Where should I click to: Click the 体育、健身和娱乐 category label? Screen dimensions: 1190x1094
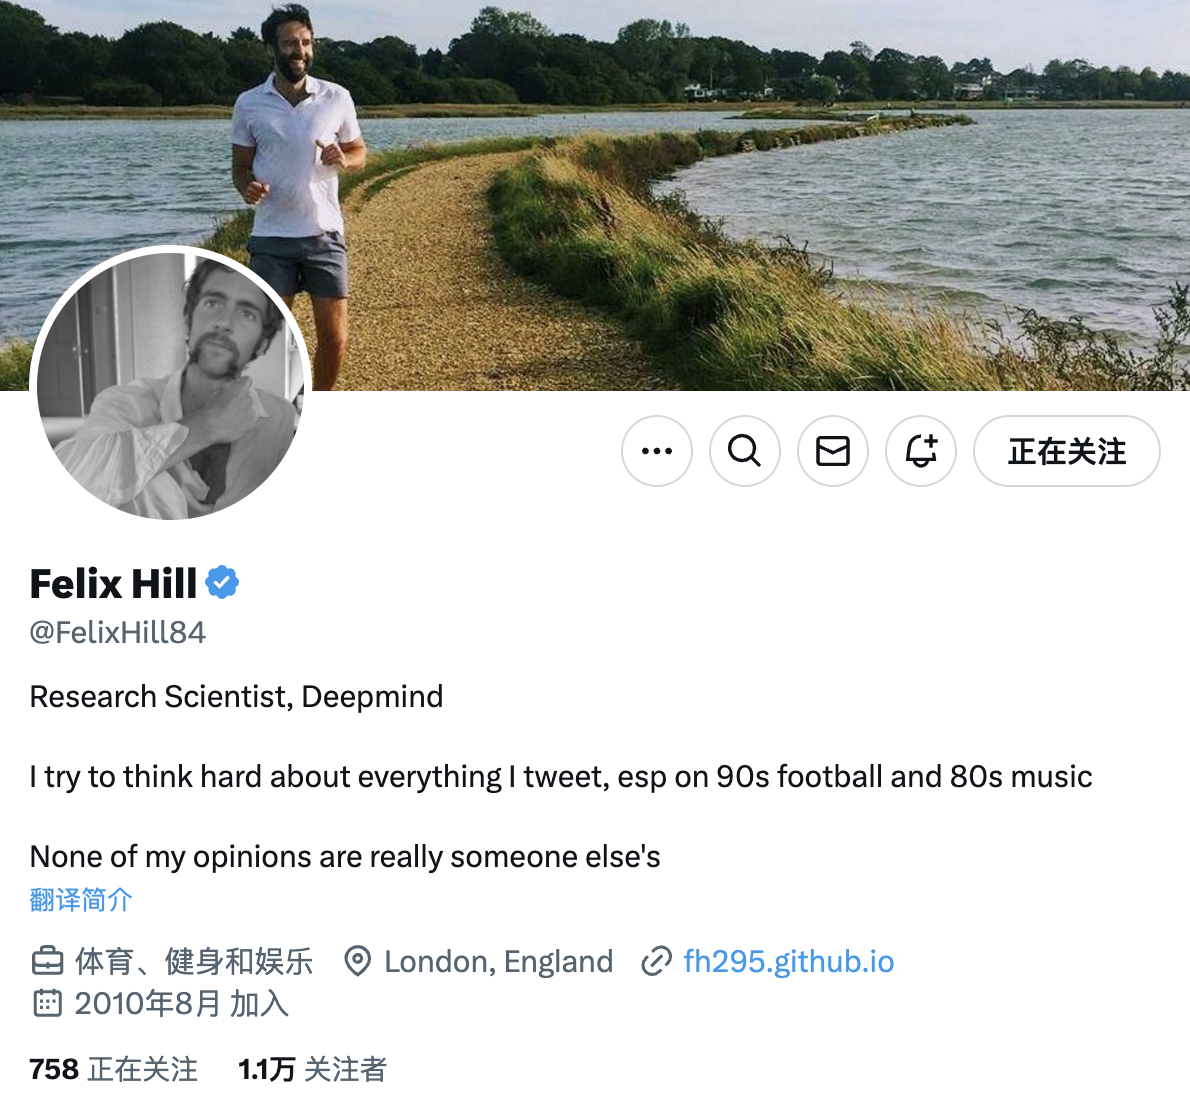[194, 961]
